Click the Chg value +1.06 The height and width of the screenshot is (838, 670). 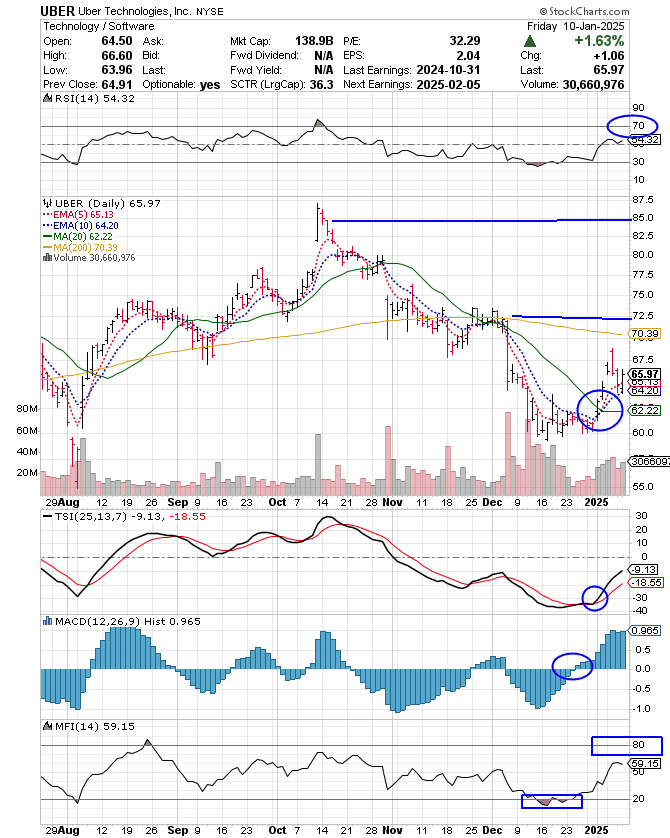point(608,56)
